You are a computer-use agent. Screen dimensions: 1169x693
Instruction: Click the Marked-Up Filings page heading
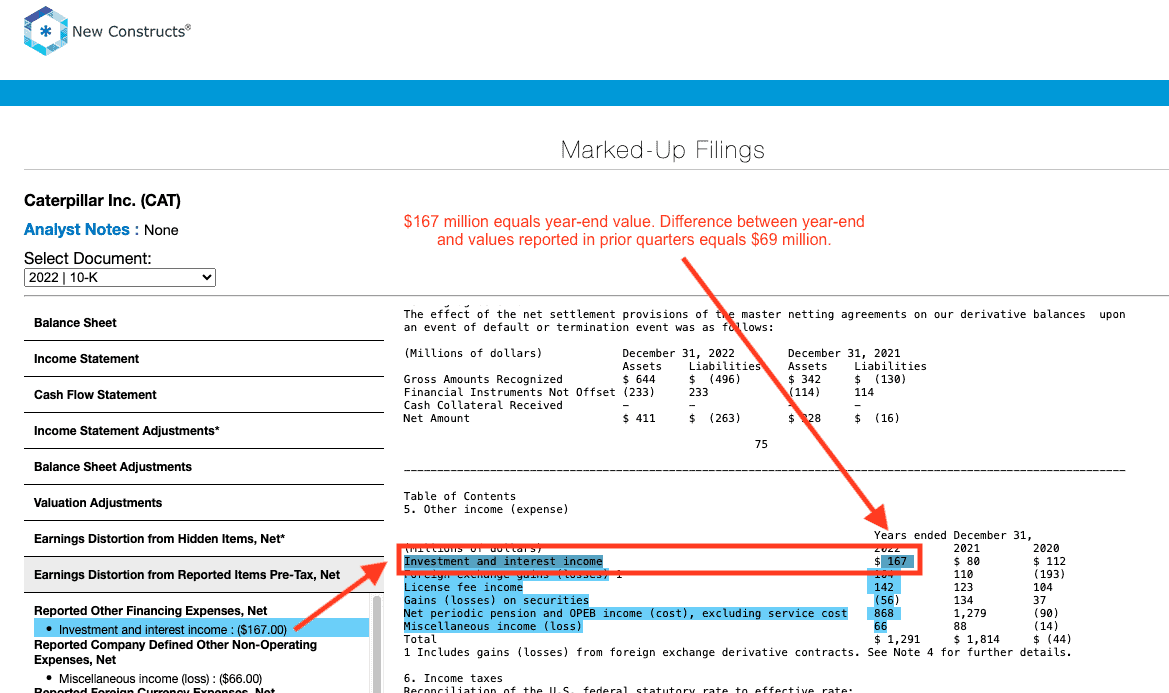click(x=663, y=150)
